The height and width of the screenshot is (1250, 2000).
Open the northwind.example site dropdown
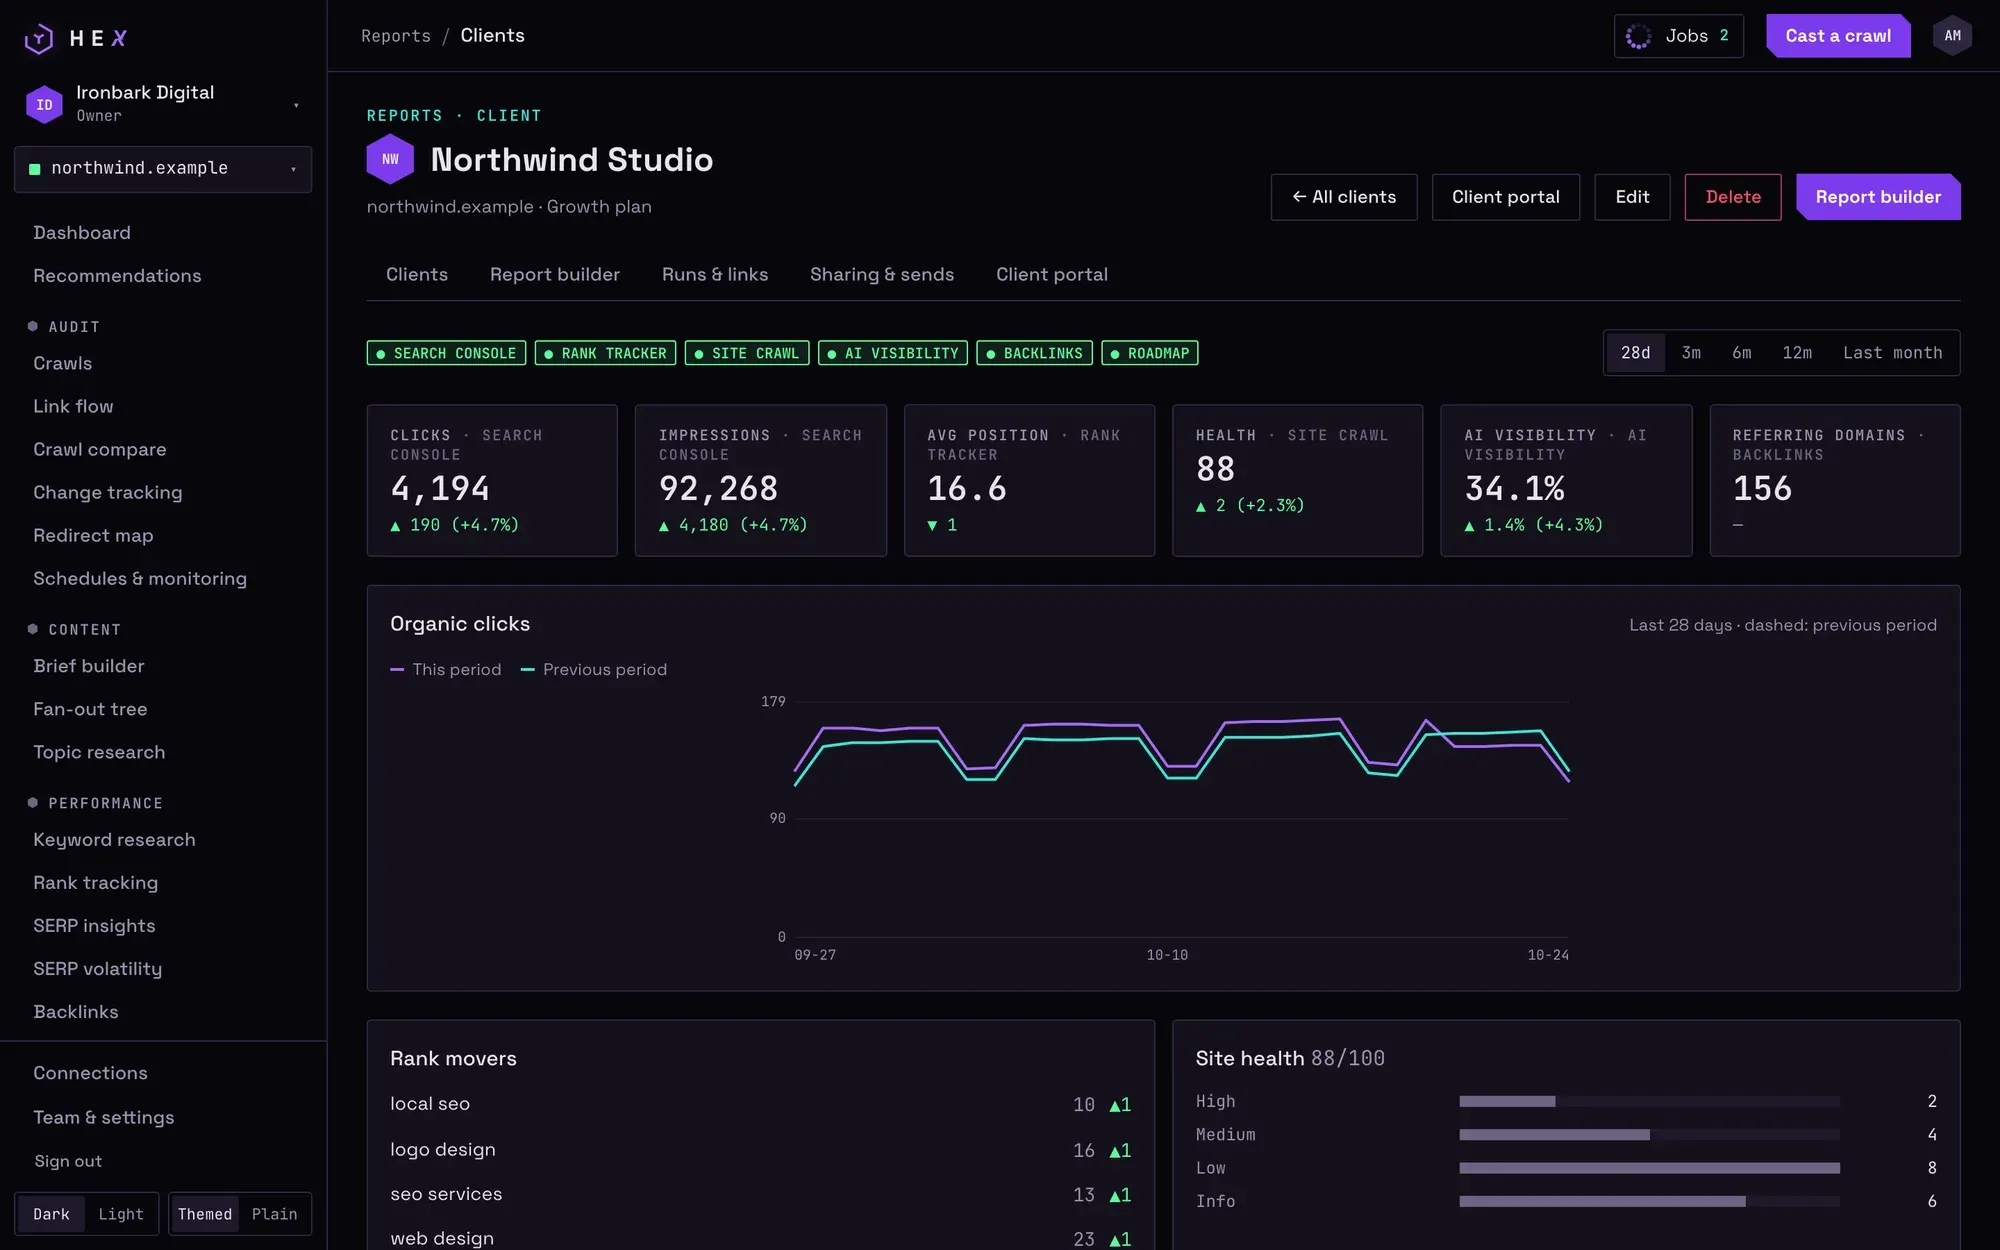click(x=163, y=169)
